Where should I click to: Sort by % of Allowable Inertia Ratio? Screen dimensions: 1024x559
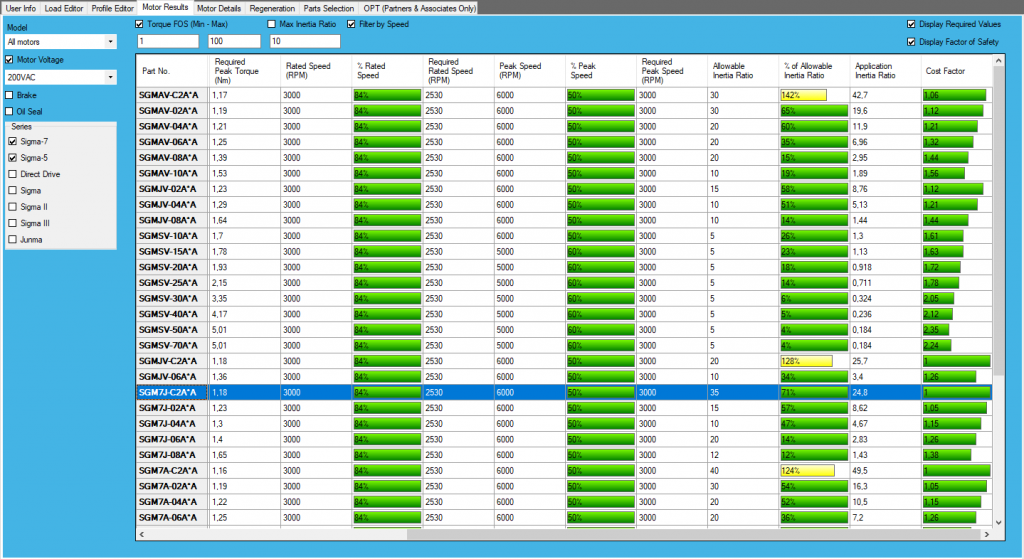tap(814, 71)
